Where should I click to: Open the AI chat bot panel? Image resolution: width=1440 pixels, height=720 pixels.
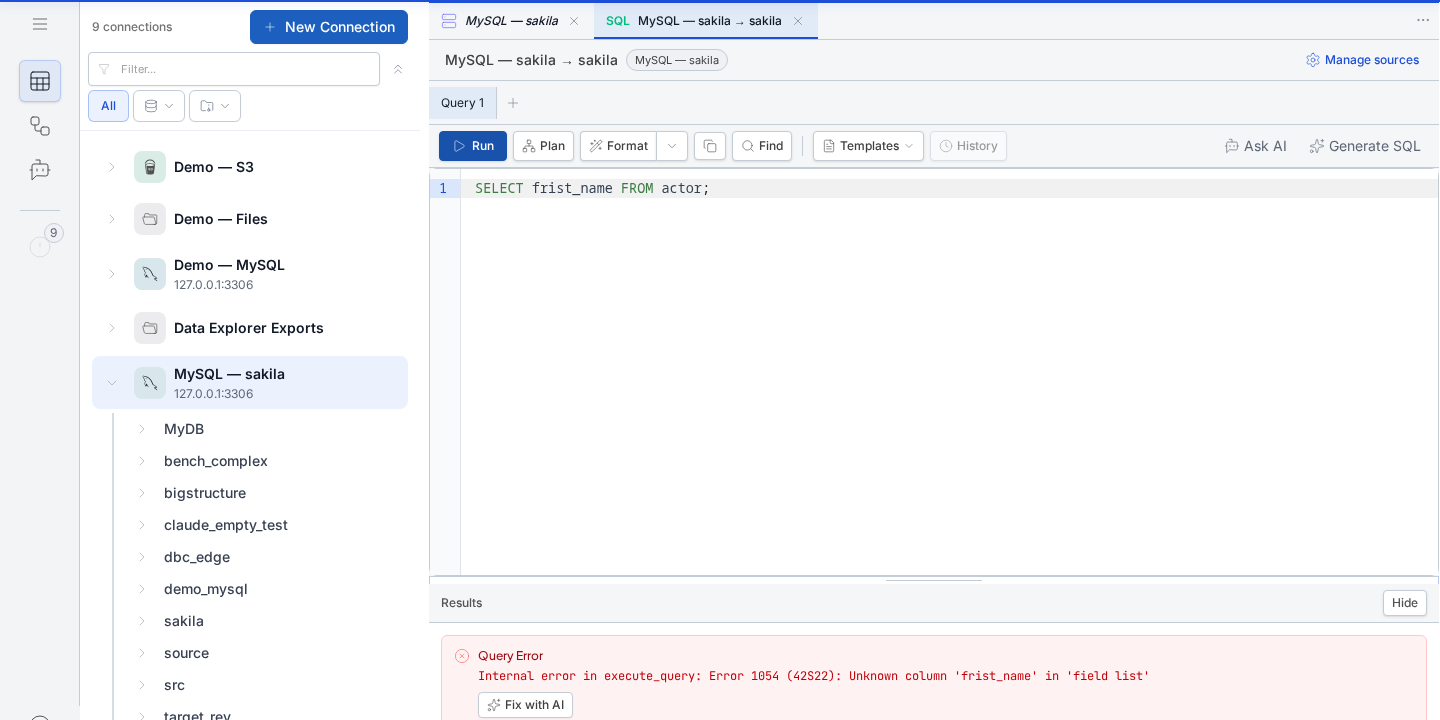coord(40,170)
